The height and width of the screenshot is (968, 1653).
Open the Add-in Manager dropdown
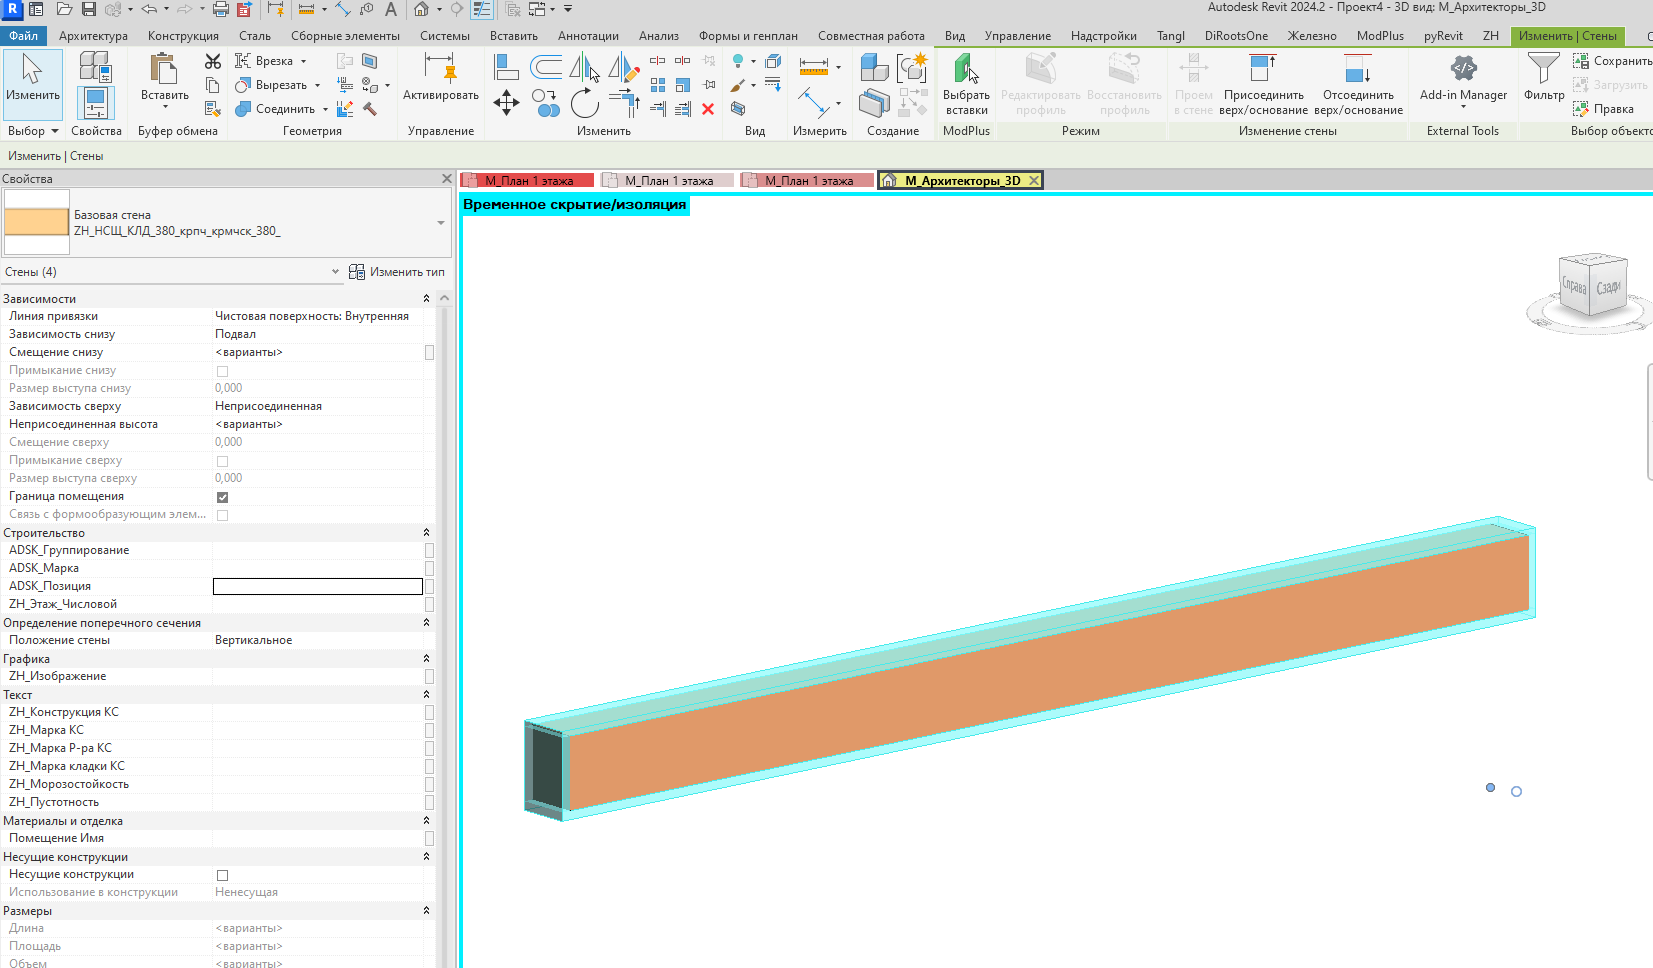pyautogui.click(x=1463, y=106)
